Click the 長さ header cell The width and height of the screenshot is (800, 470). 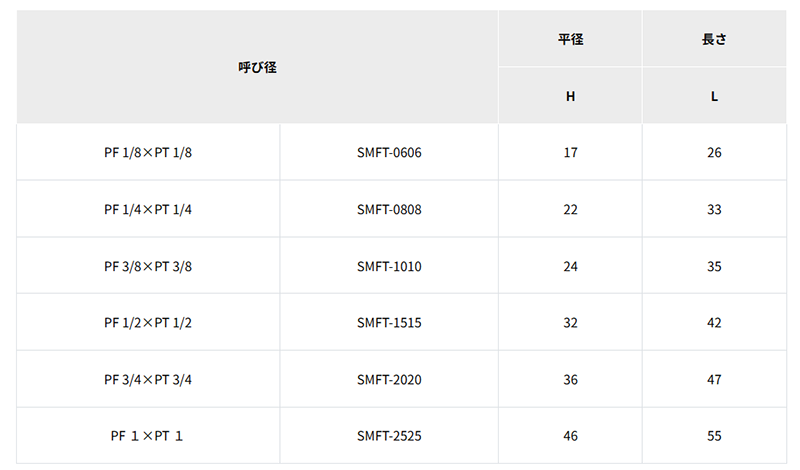714,39
